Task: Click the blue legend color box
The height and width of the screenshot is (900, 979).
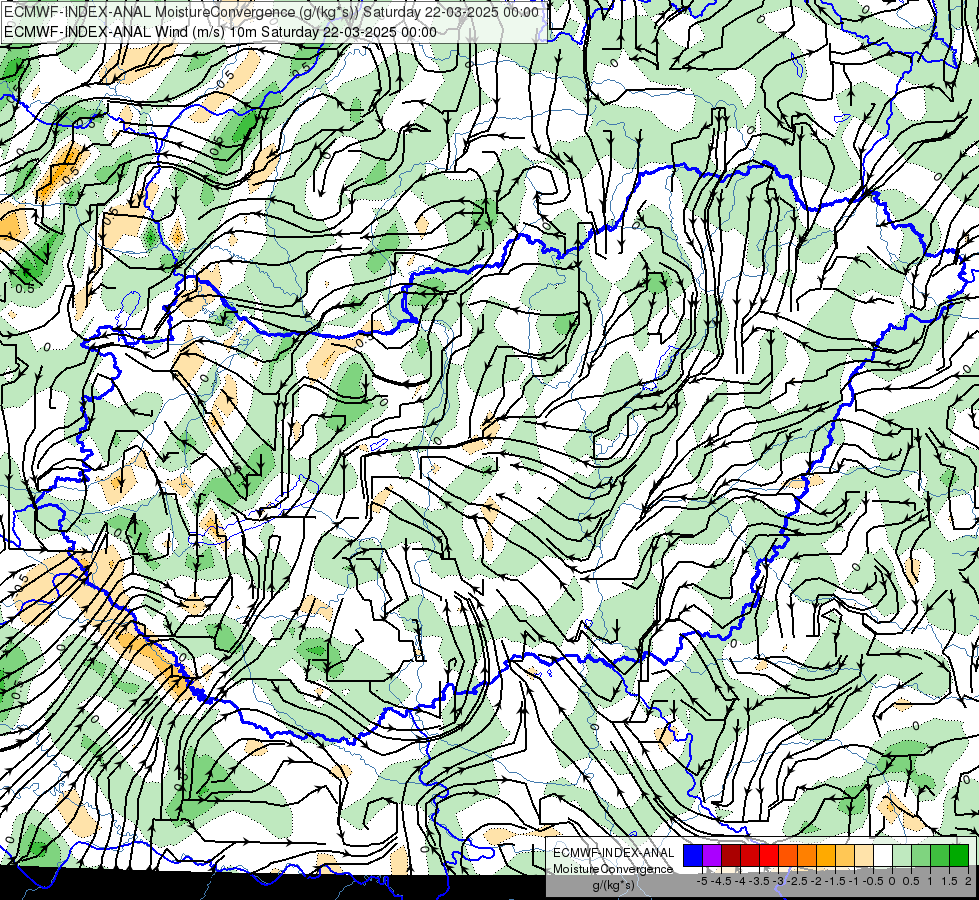Action: point(693,855)
